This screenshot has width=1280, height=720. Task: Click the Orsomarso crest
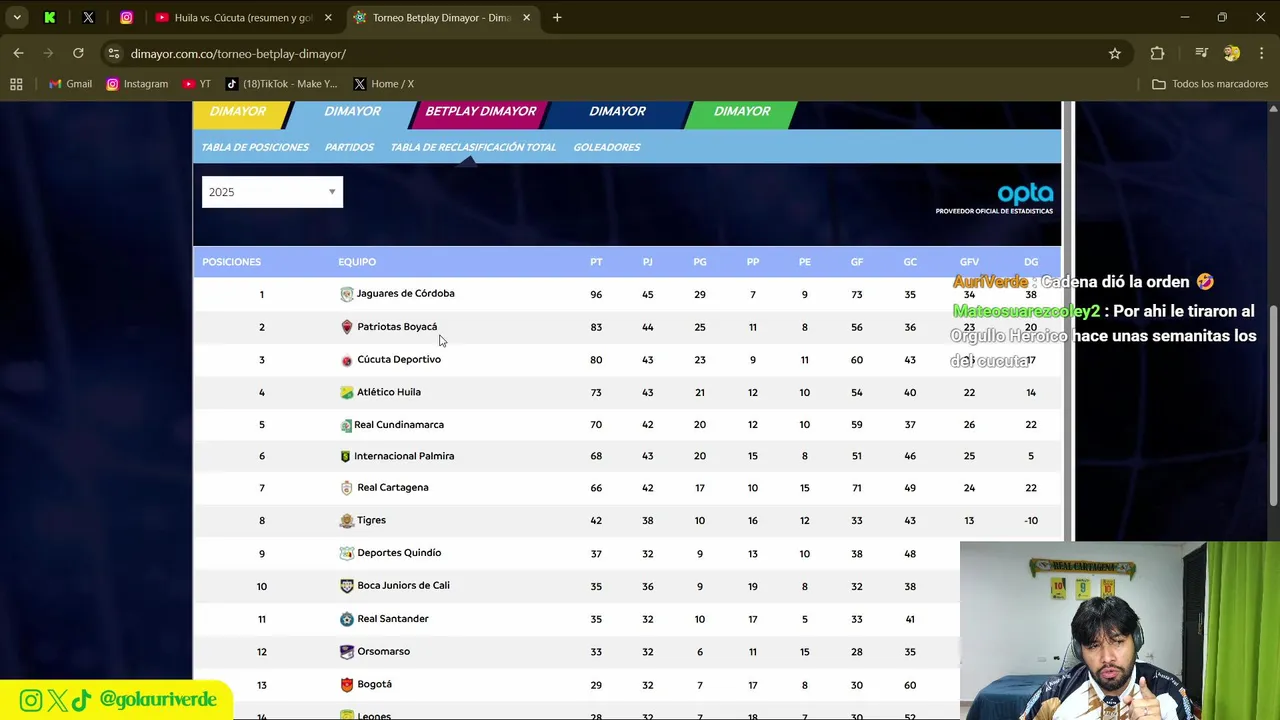[346, 652]
